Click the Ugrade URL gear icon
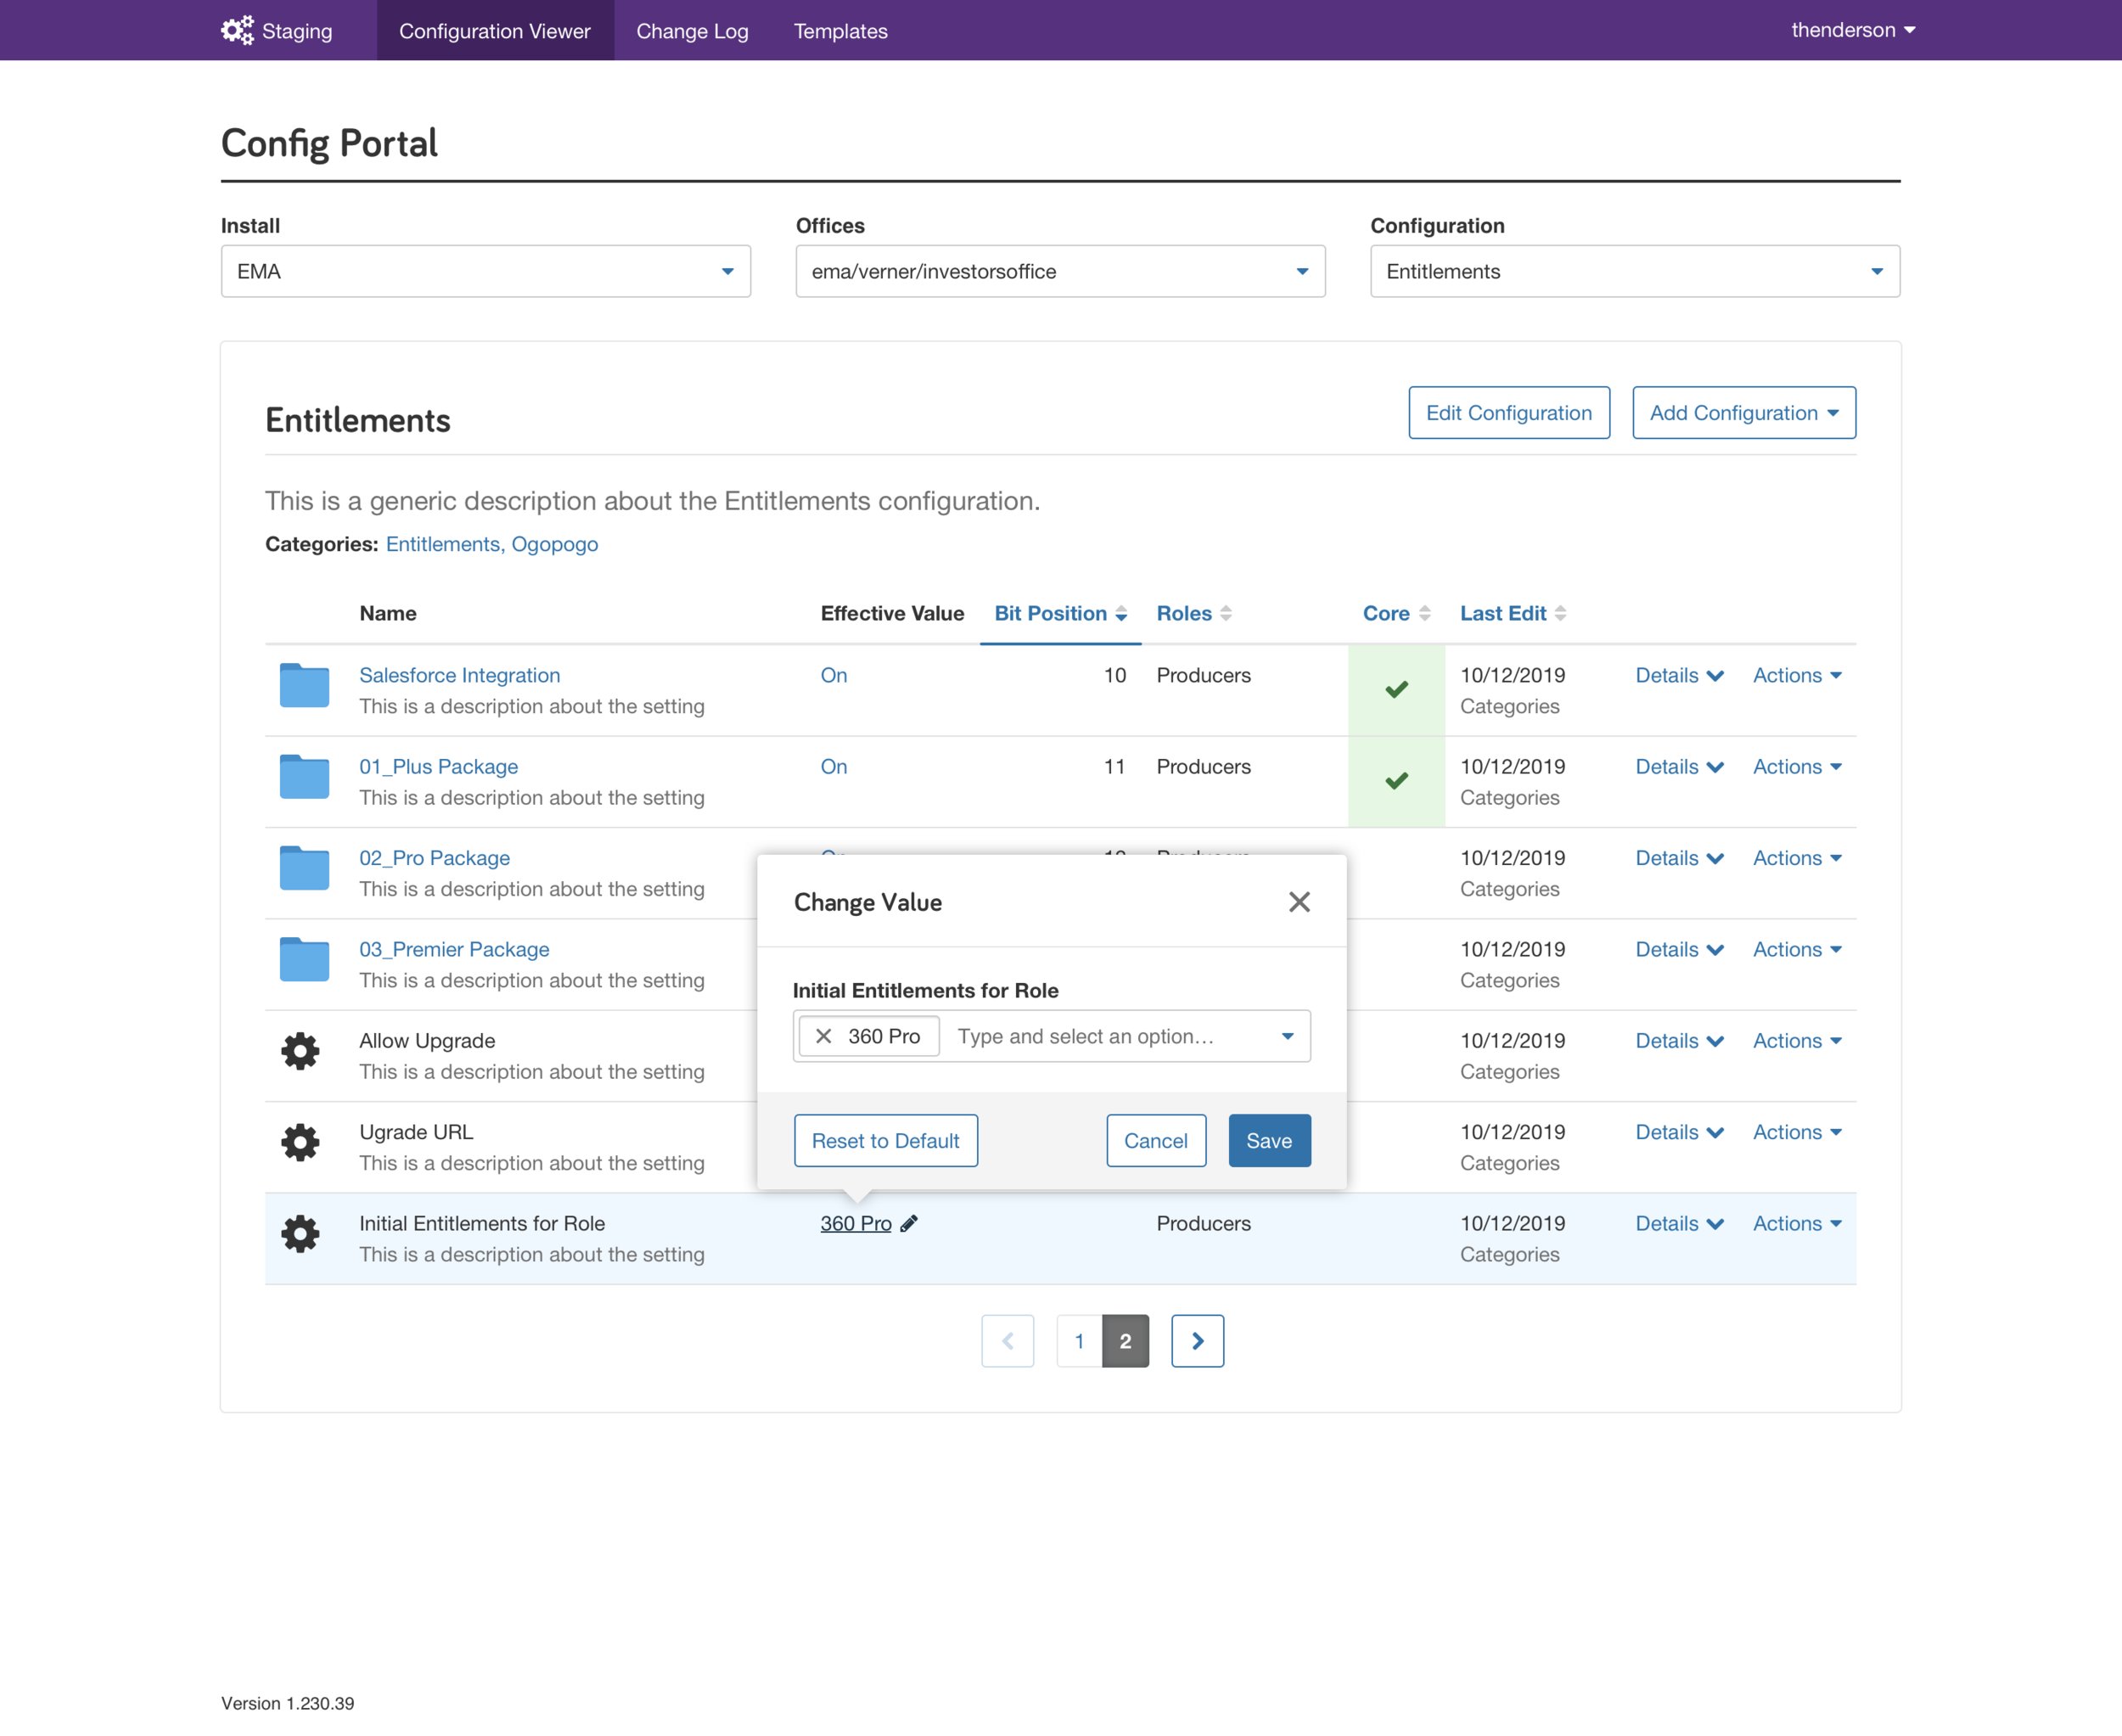This screenshot has height=1736, width=2122. [x=300, y=1142]
